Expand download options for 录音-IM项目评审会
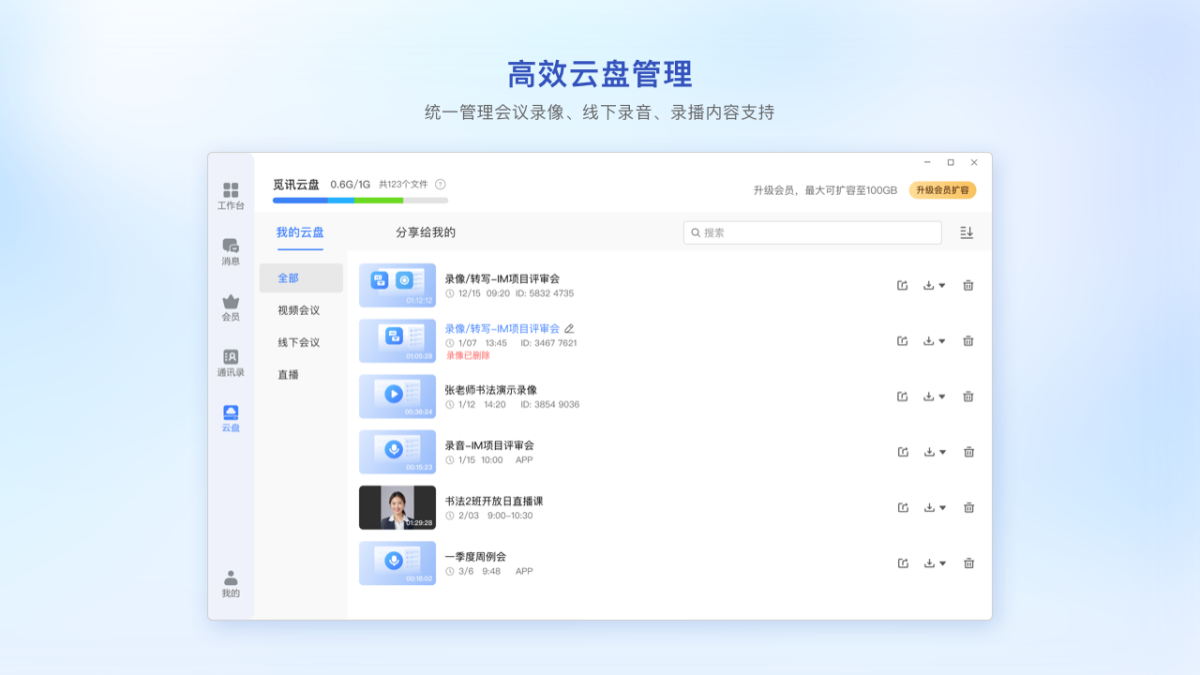 (934, 452)
